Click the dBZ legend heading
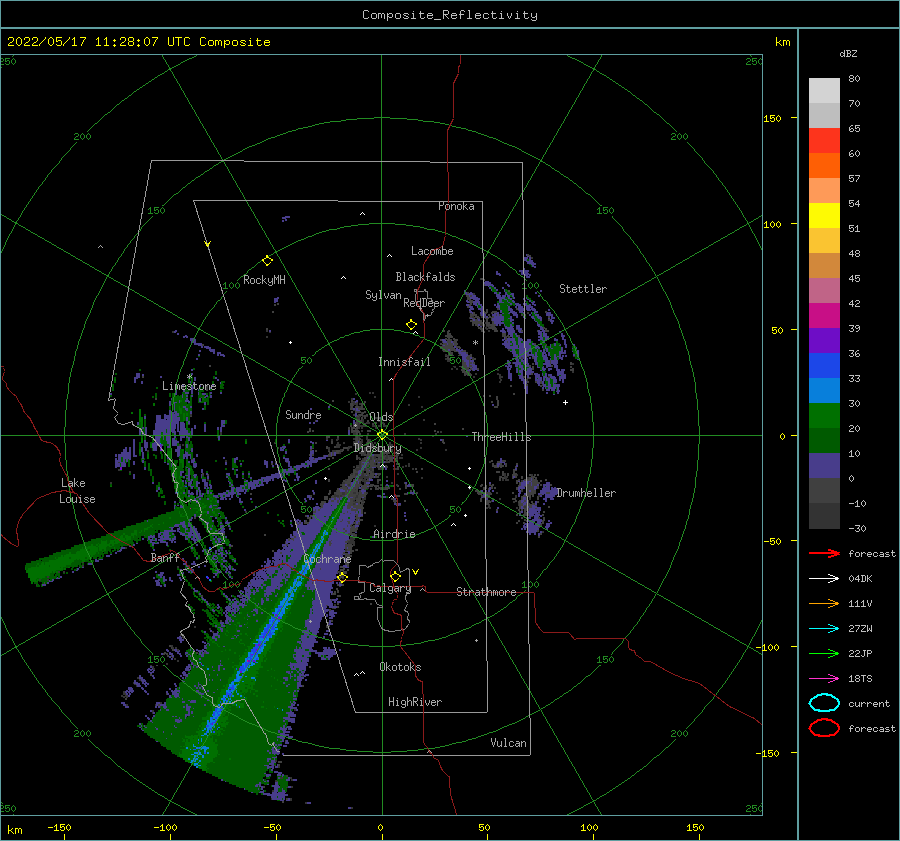The width and height of the screenshot is (900, 841). point(848,53)
